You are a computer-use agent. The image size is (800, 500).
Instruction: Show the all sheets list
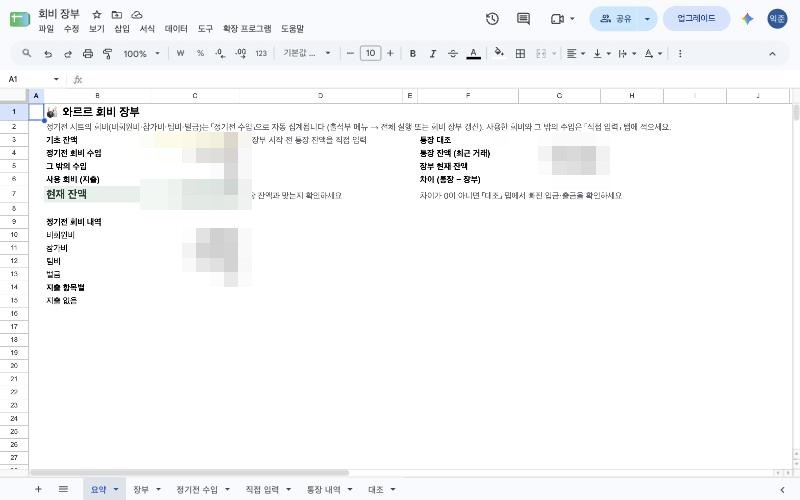(63, 489)
